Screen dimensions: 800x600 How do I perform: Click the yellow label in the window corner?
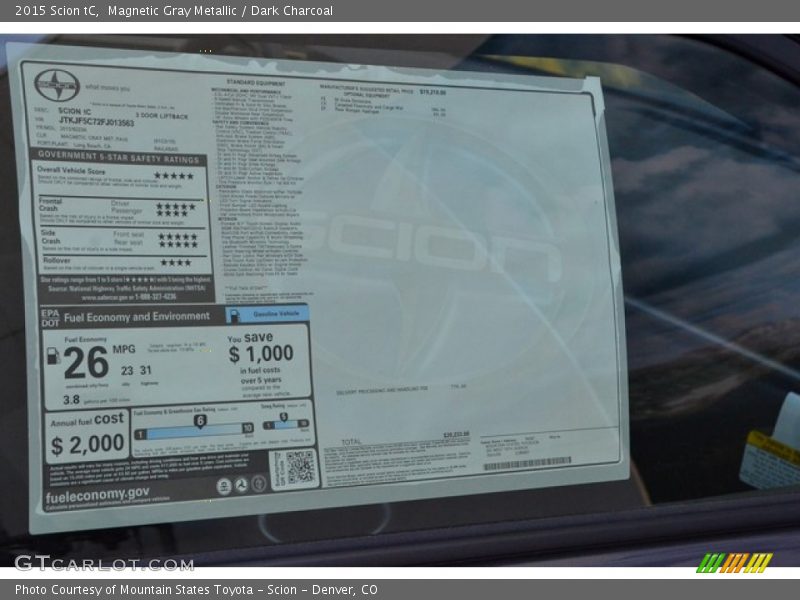click(769, 462)
